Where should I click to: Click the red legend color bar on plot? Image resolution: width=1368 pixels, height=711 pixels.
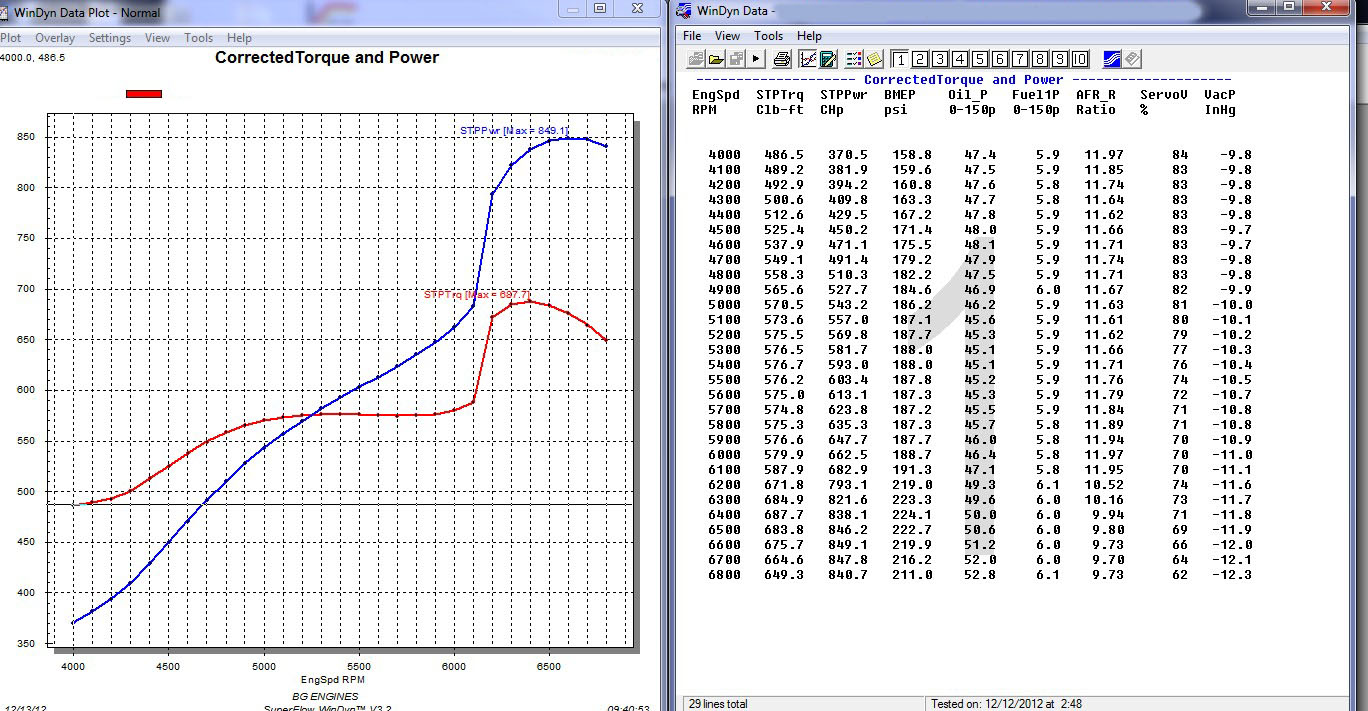coord(144,94)
